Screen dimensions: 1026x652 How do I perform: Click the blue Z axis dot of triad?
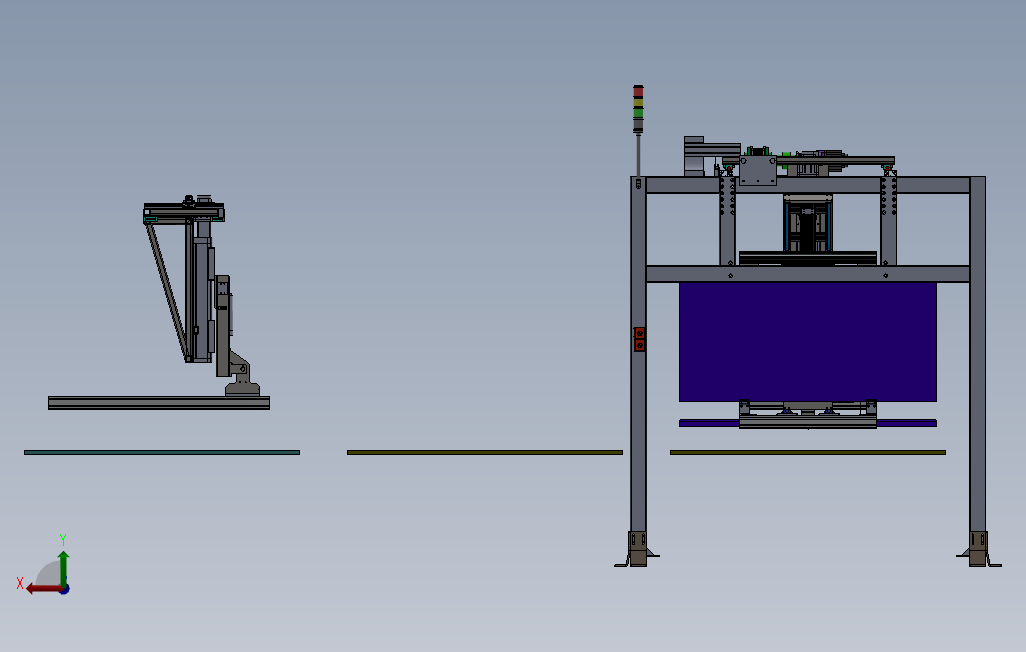pyautogui.click(x=65, y=590)
